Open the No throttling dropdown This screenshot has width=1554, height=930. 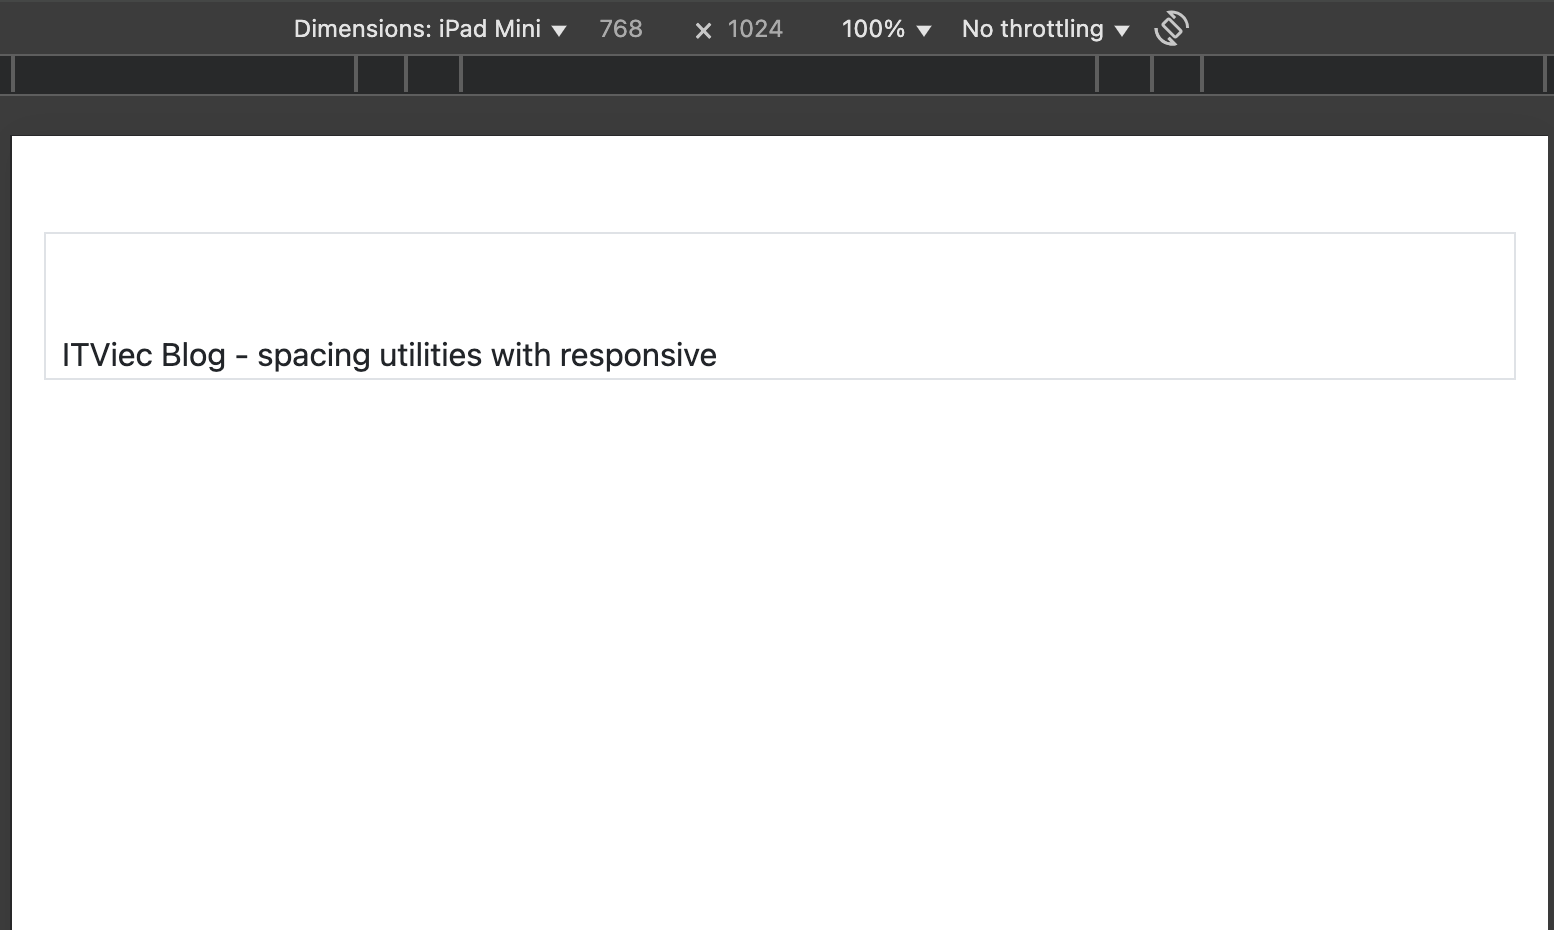pos(1045,29)
